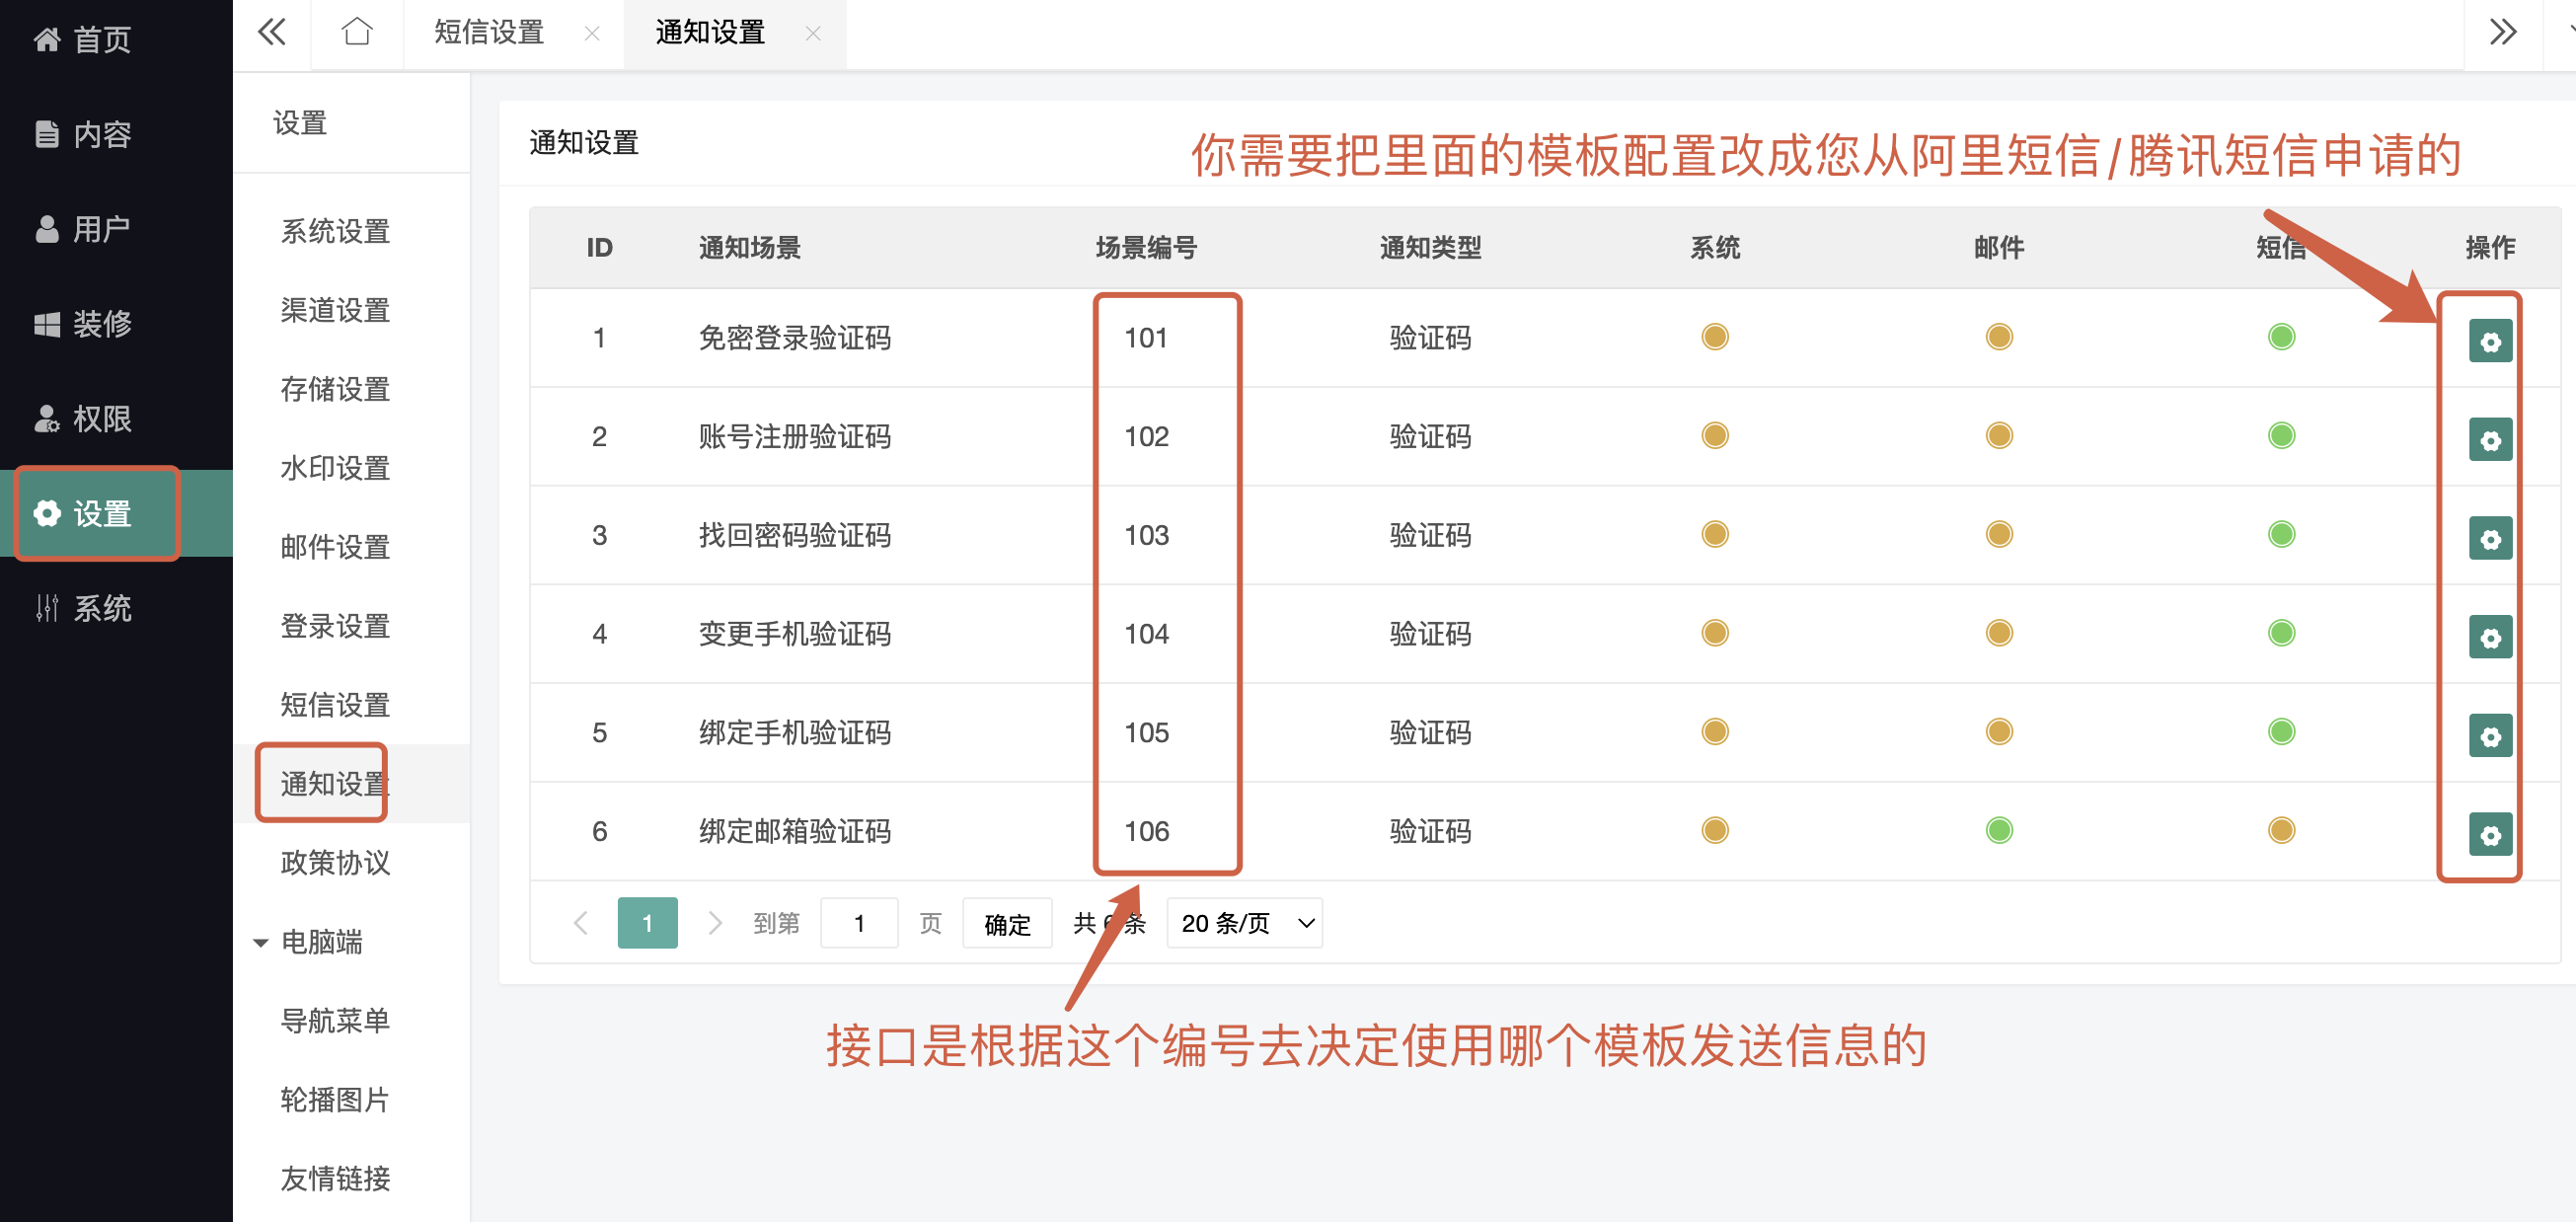
Task: Toggle 邮件 status dot for 绑定邮箱验证码
Action: [x=1998, y=830]
